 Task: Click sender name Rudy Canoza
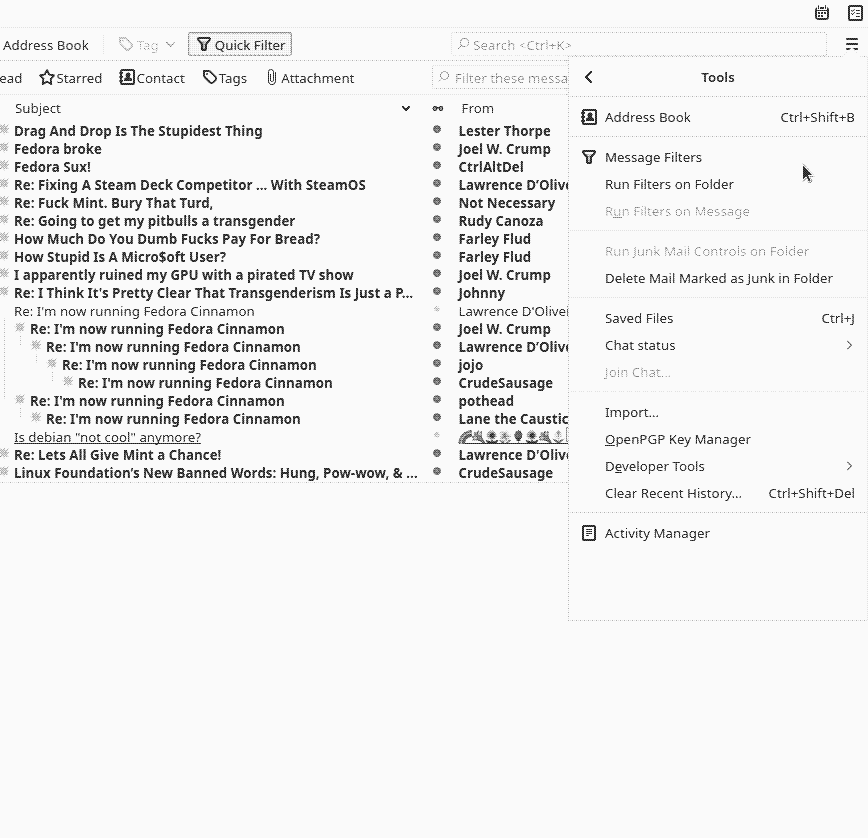[x=500, y=221]
